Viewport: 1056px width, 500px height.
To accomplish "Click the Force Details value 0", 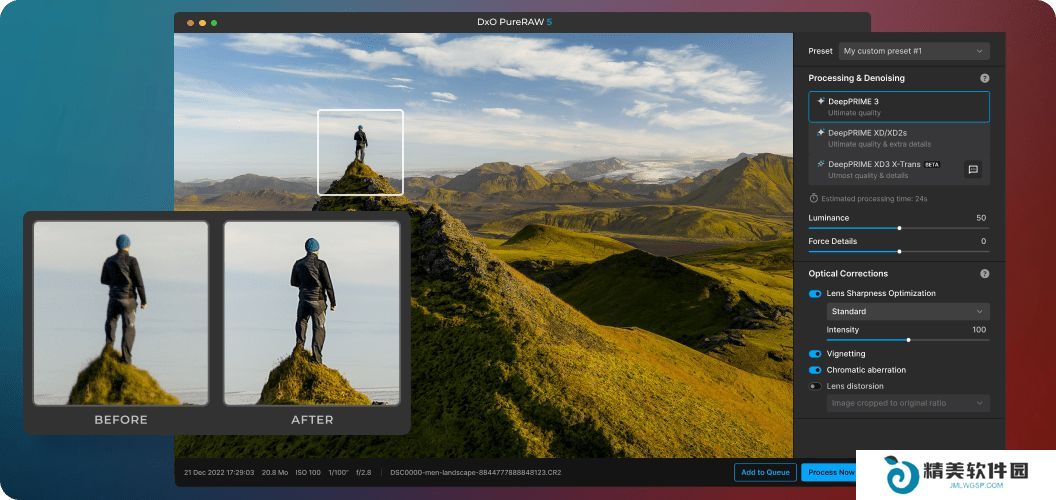I will (x=984, y=241).
